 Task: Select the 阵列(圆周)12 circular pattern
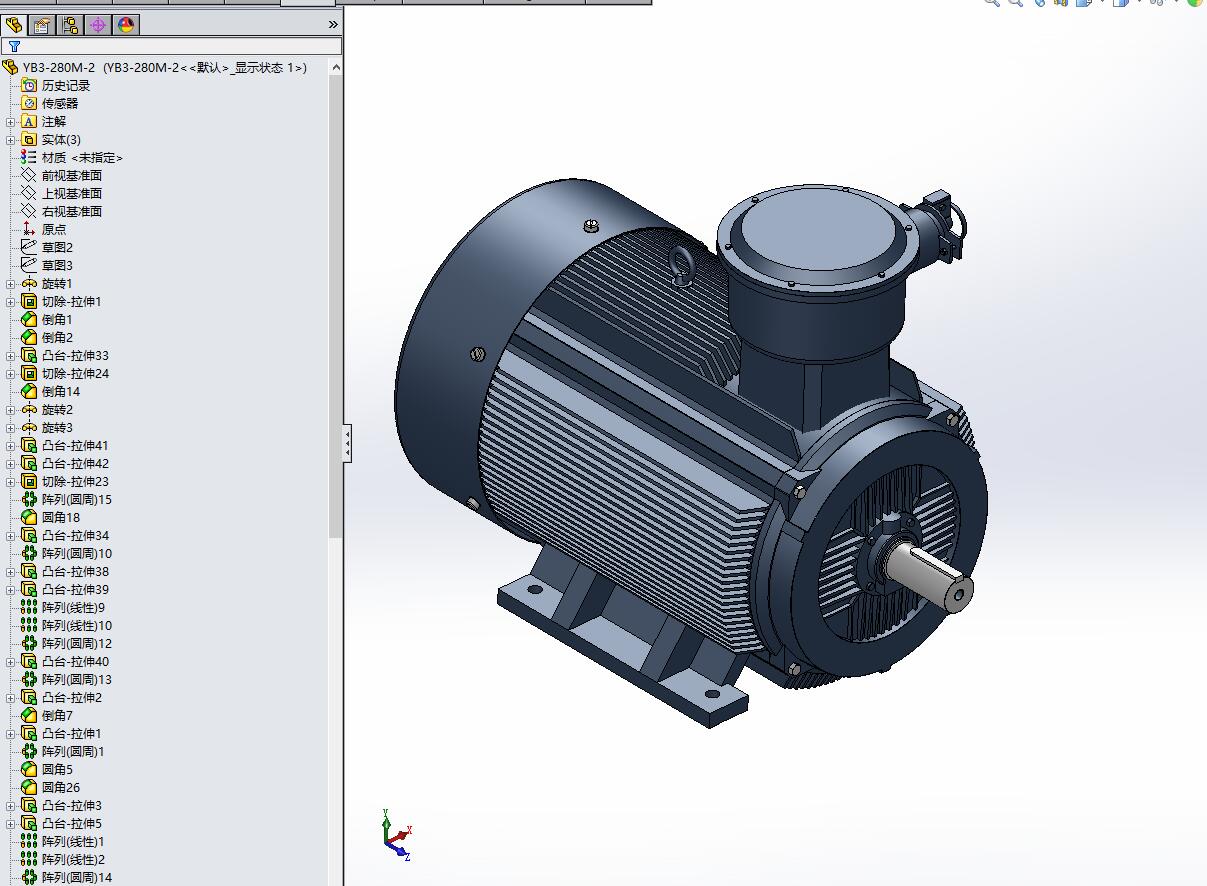click(67, 643)
